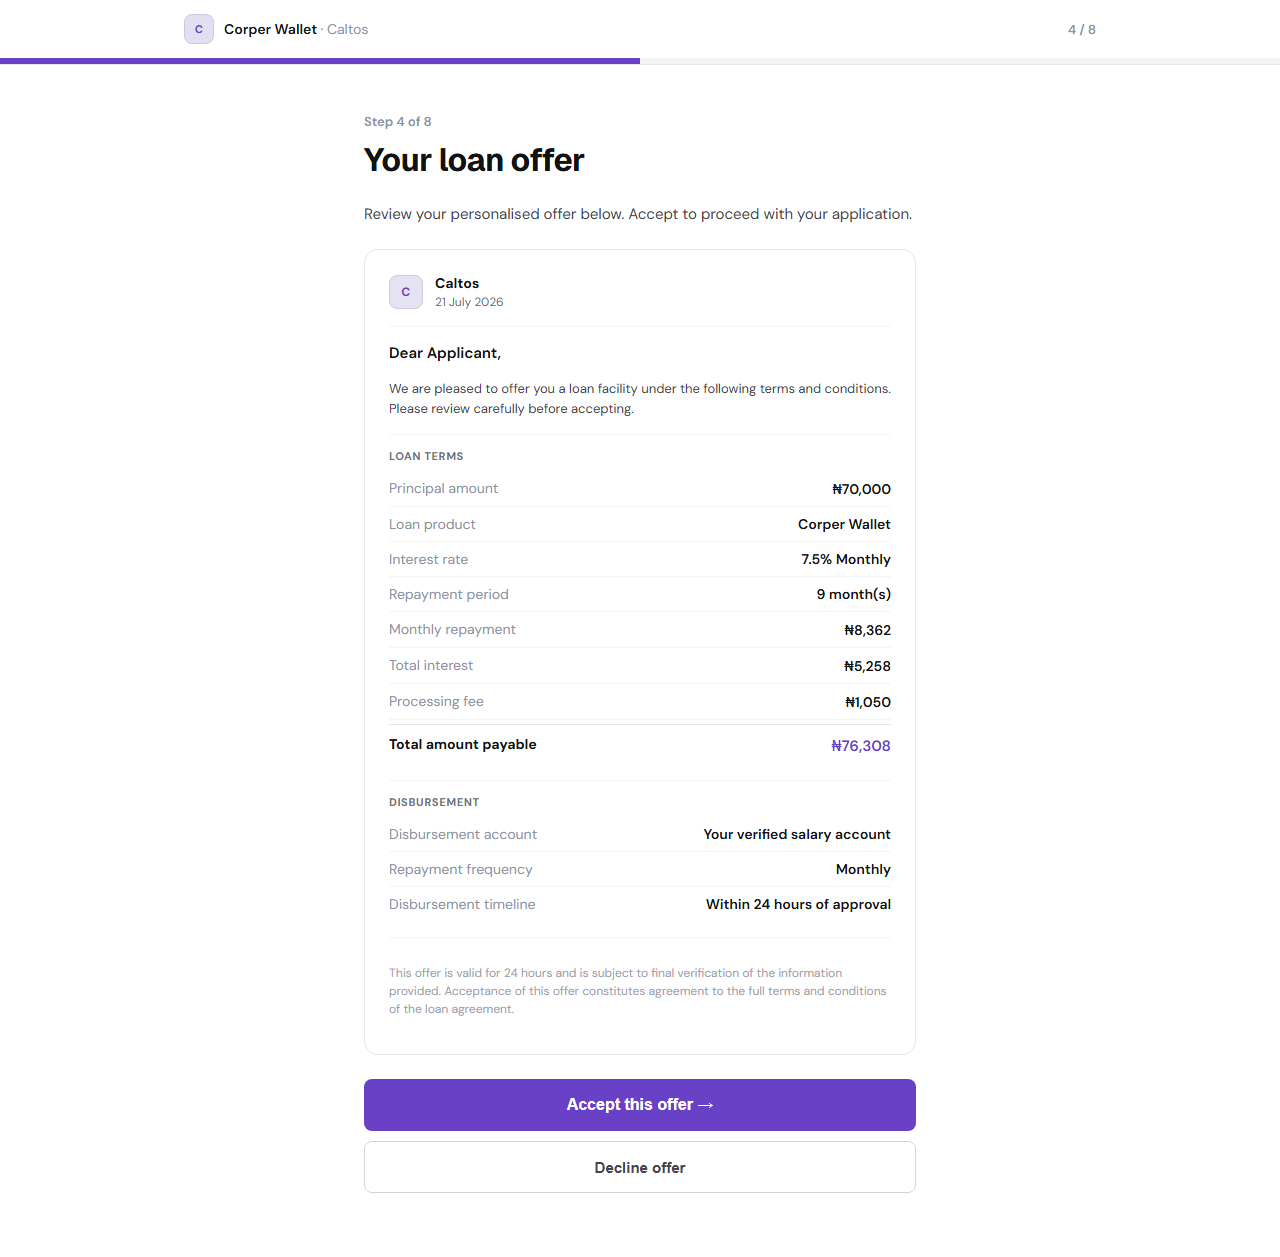Click the offer validity disclaimer paragraph
Viewport: 1280px width, 1257px height.
tap(638, 991)
